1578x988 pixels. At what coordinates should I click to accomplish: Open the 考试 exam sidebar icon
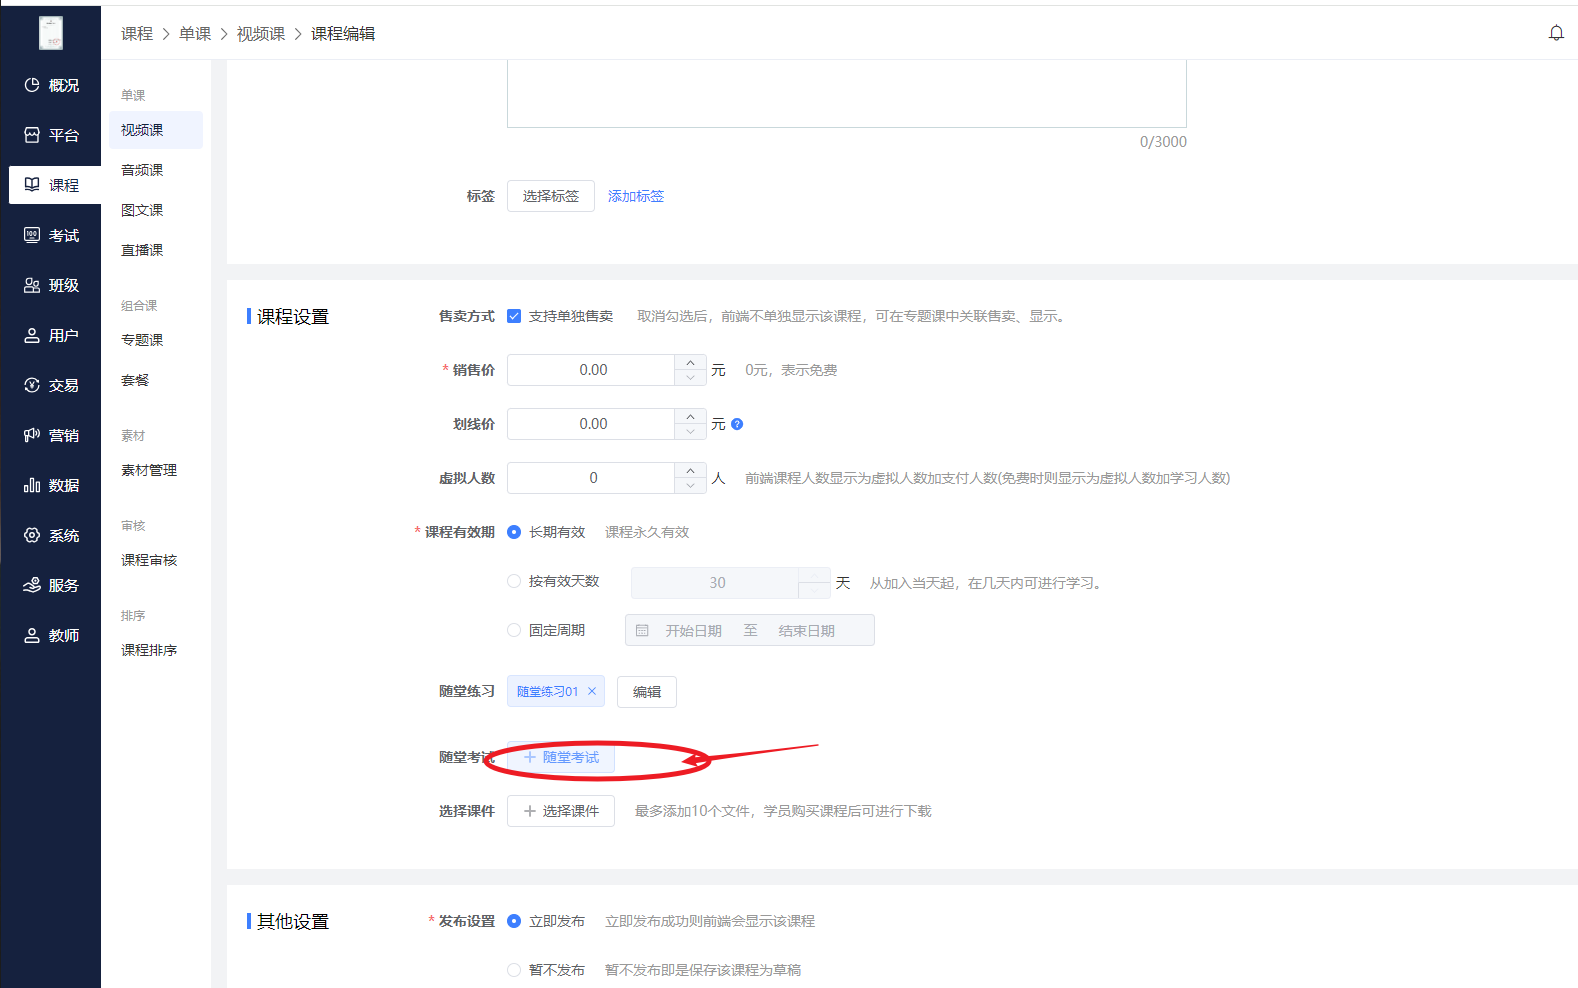click(x=32, y=235)
